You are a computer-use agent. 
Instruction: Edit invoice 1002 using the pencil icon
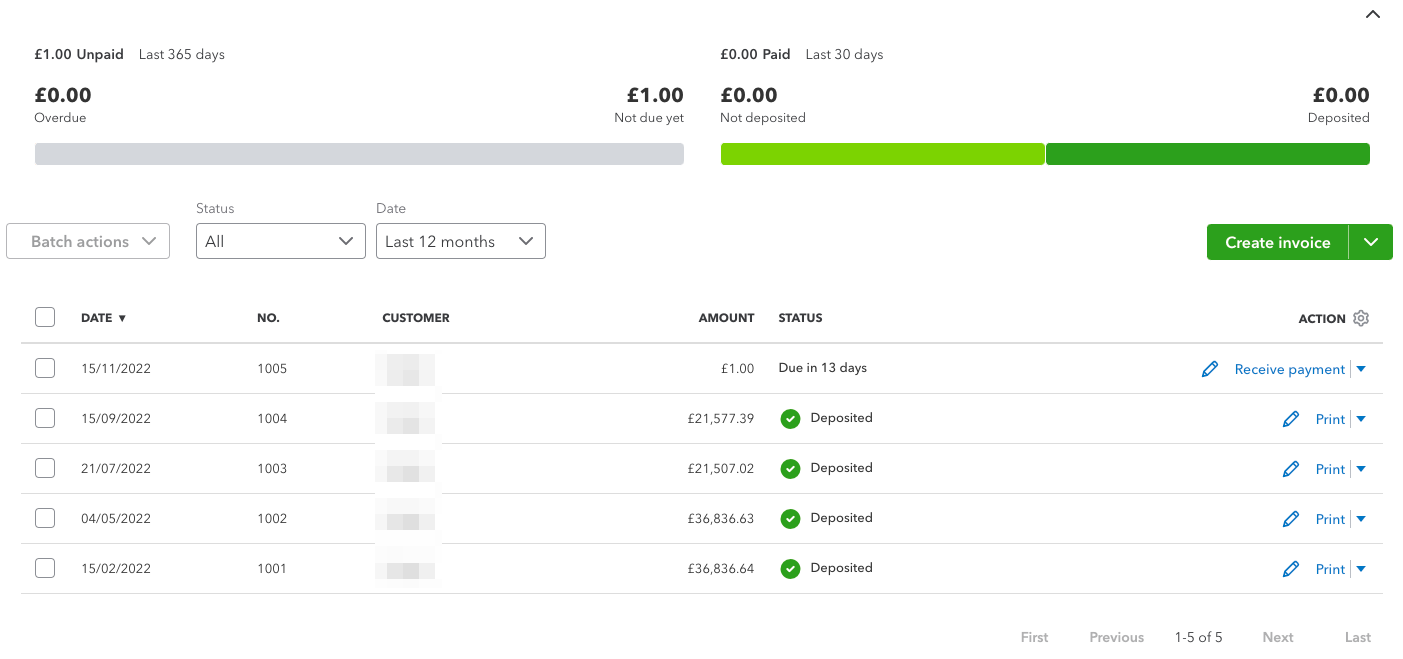coord(1290,518)
